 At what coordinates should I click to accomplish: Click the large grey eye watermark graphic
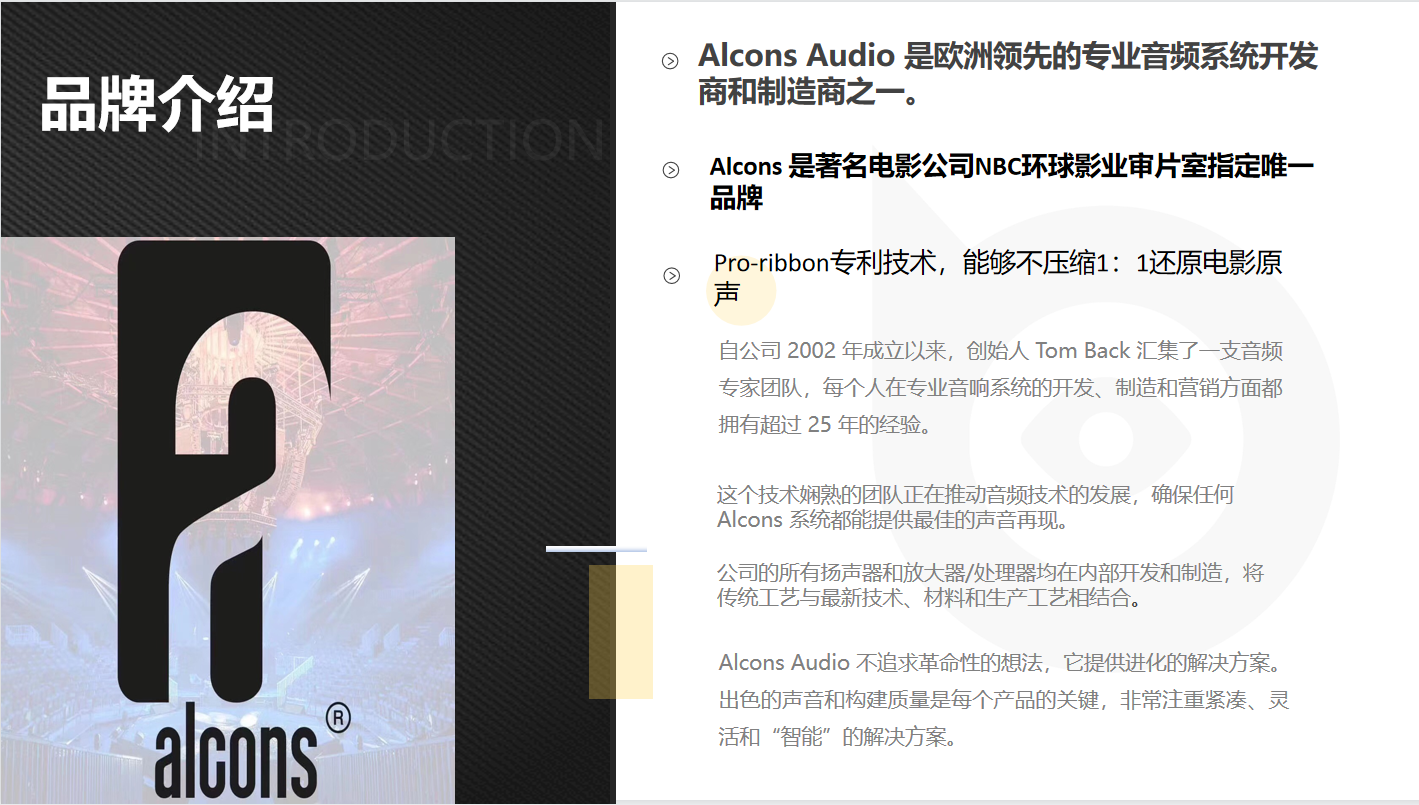pyautogui.click(x=1104, y=429)
